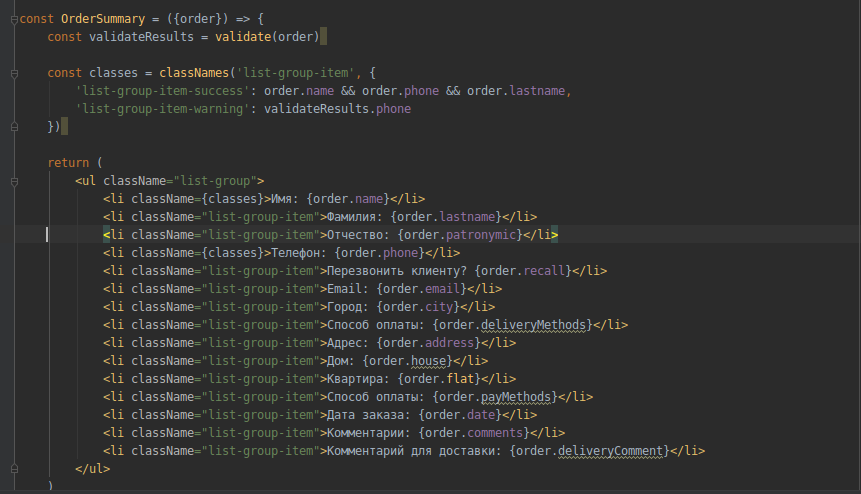The width and height of the screenshot is (861, 494).
Task: Click 'city' property in the Город row
Action: tap(439, 307)
